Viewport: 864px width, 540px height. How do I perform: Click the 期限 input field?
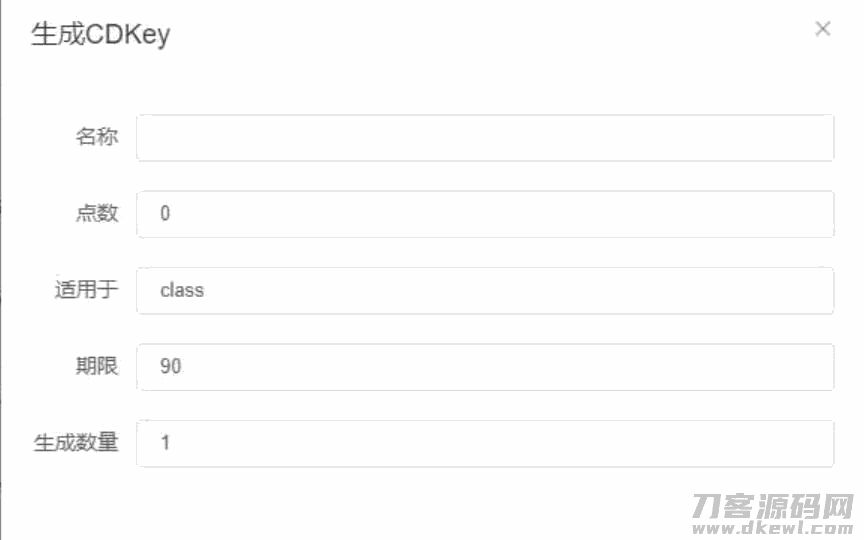[x=485, y=367]
